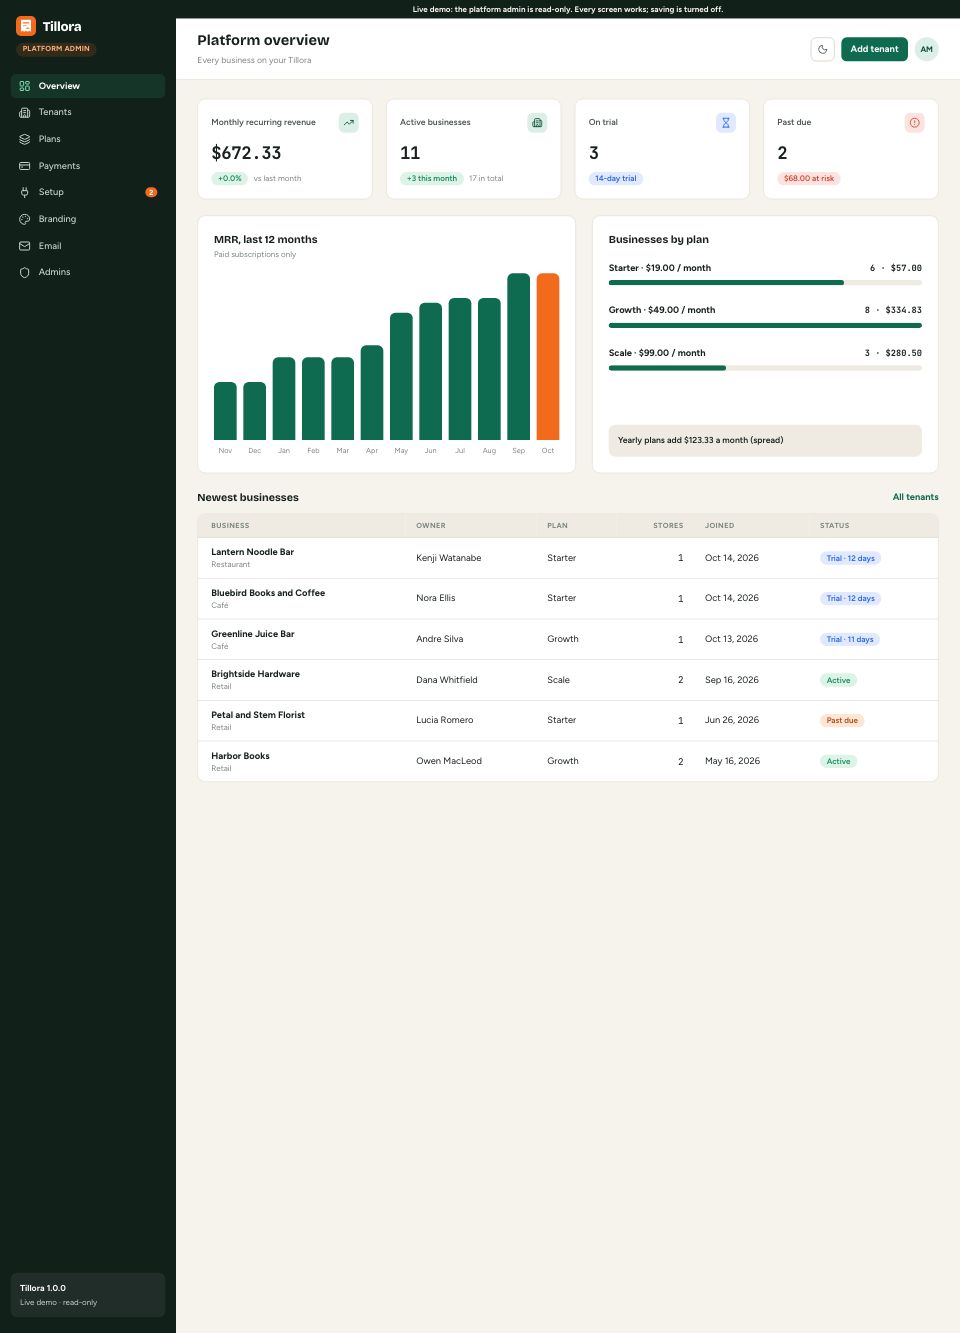This screenshot has width=960, height=1333.
Task: Click the $334.83 Growth revenue value
Action: click(x=903, y=310)
